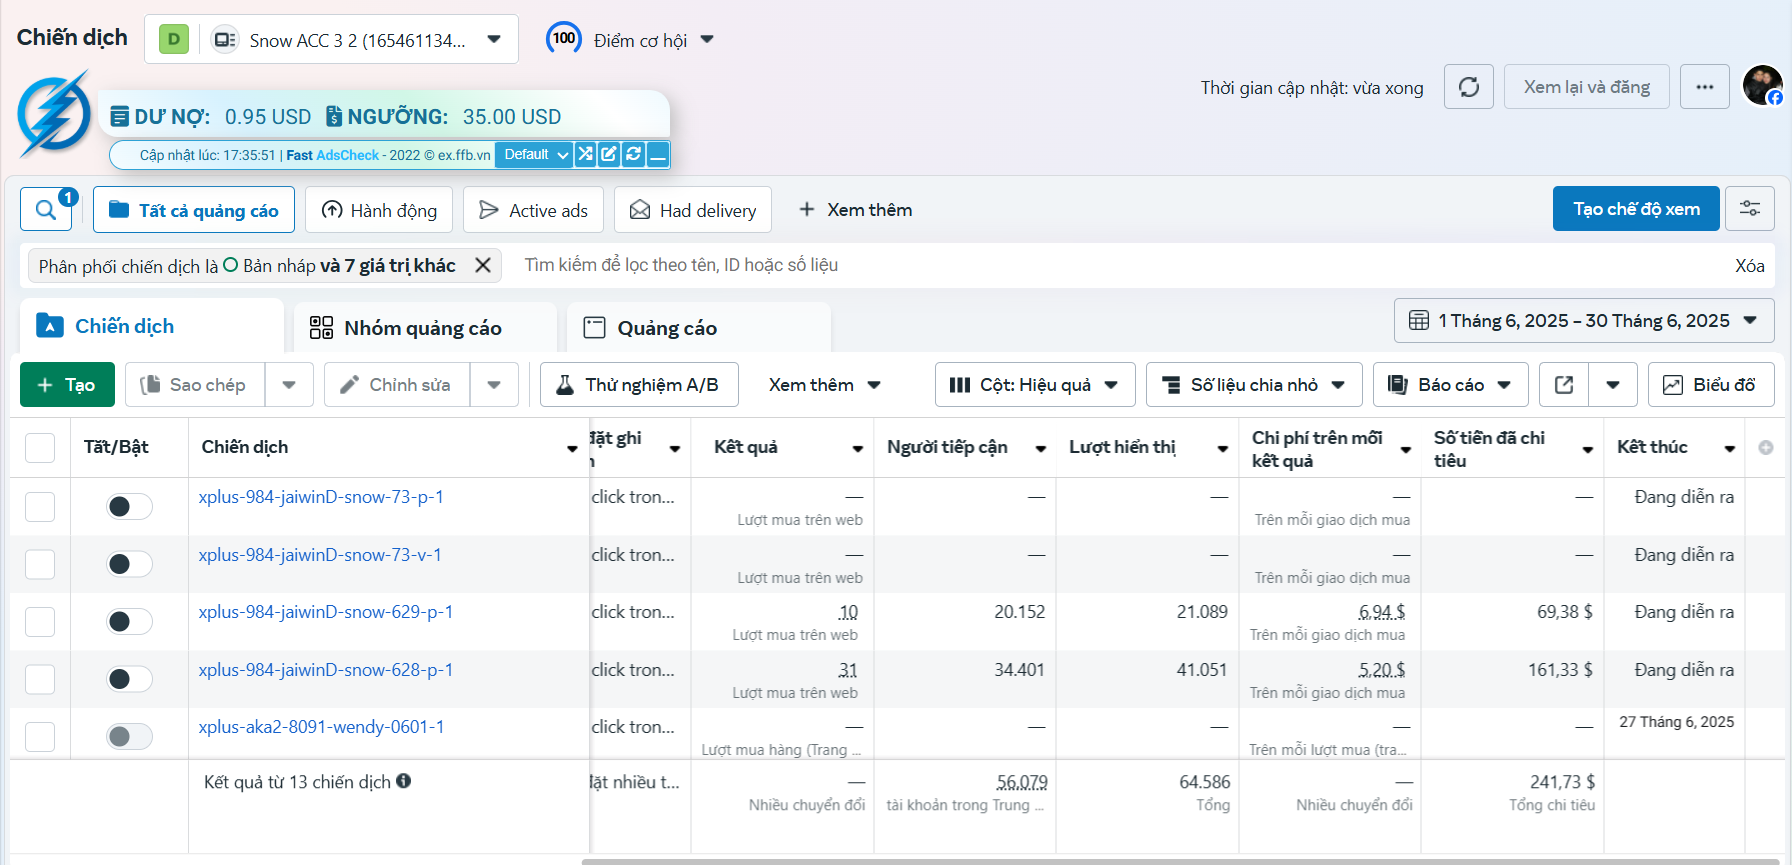Open Số liệu chia nhỏ dropdown

click(x=1254, y=385)
